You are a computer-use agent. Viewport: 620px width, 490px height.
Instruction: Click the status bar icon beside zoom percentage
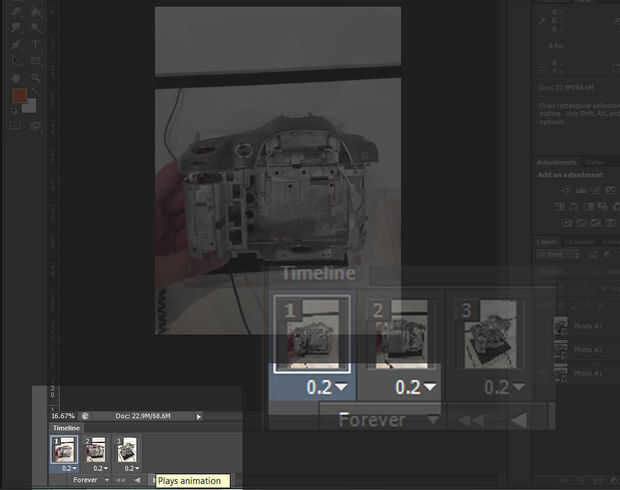click(85, 416)
